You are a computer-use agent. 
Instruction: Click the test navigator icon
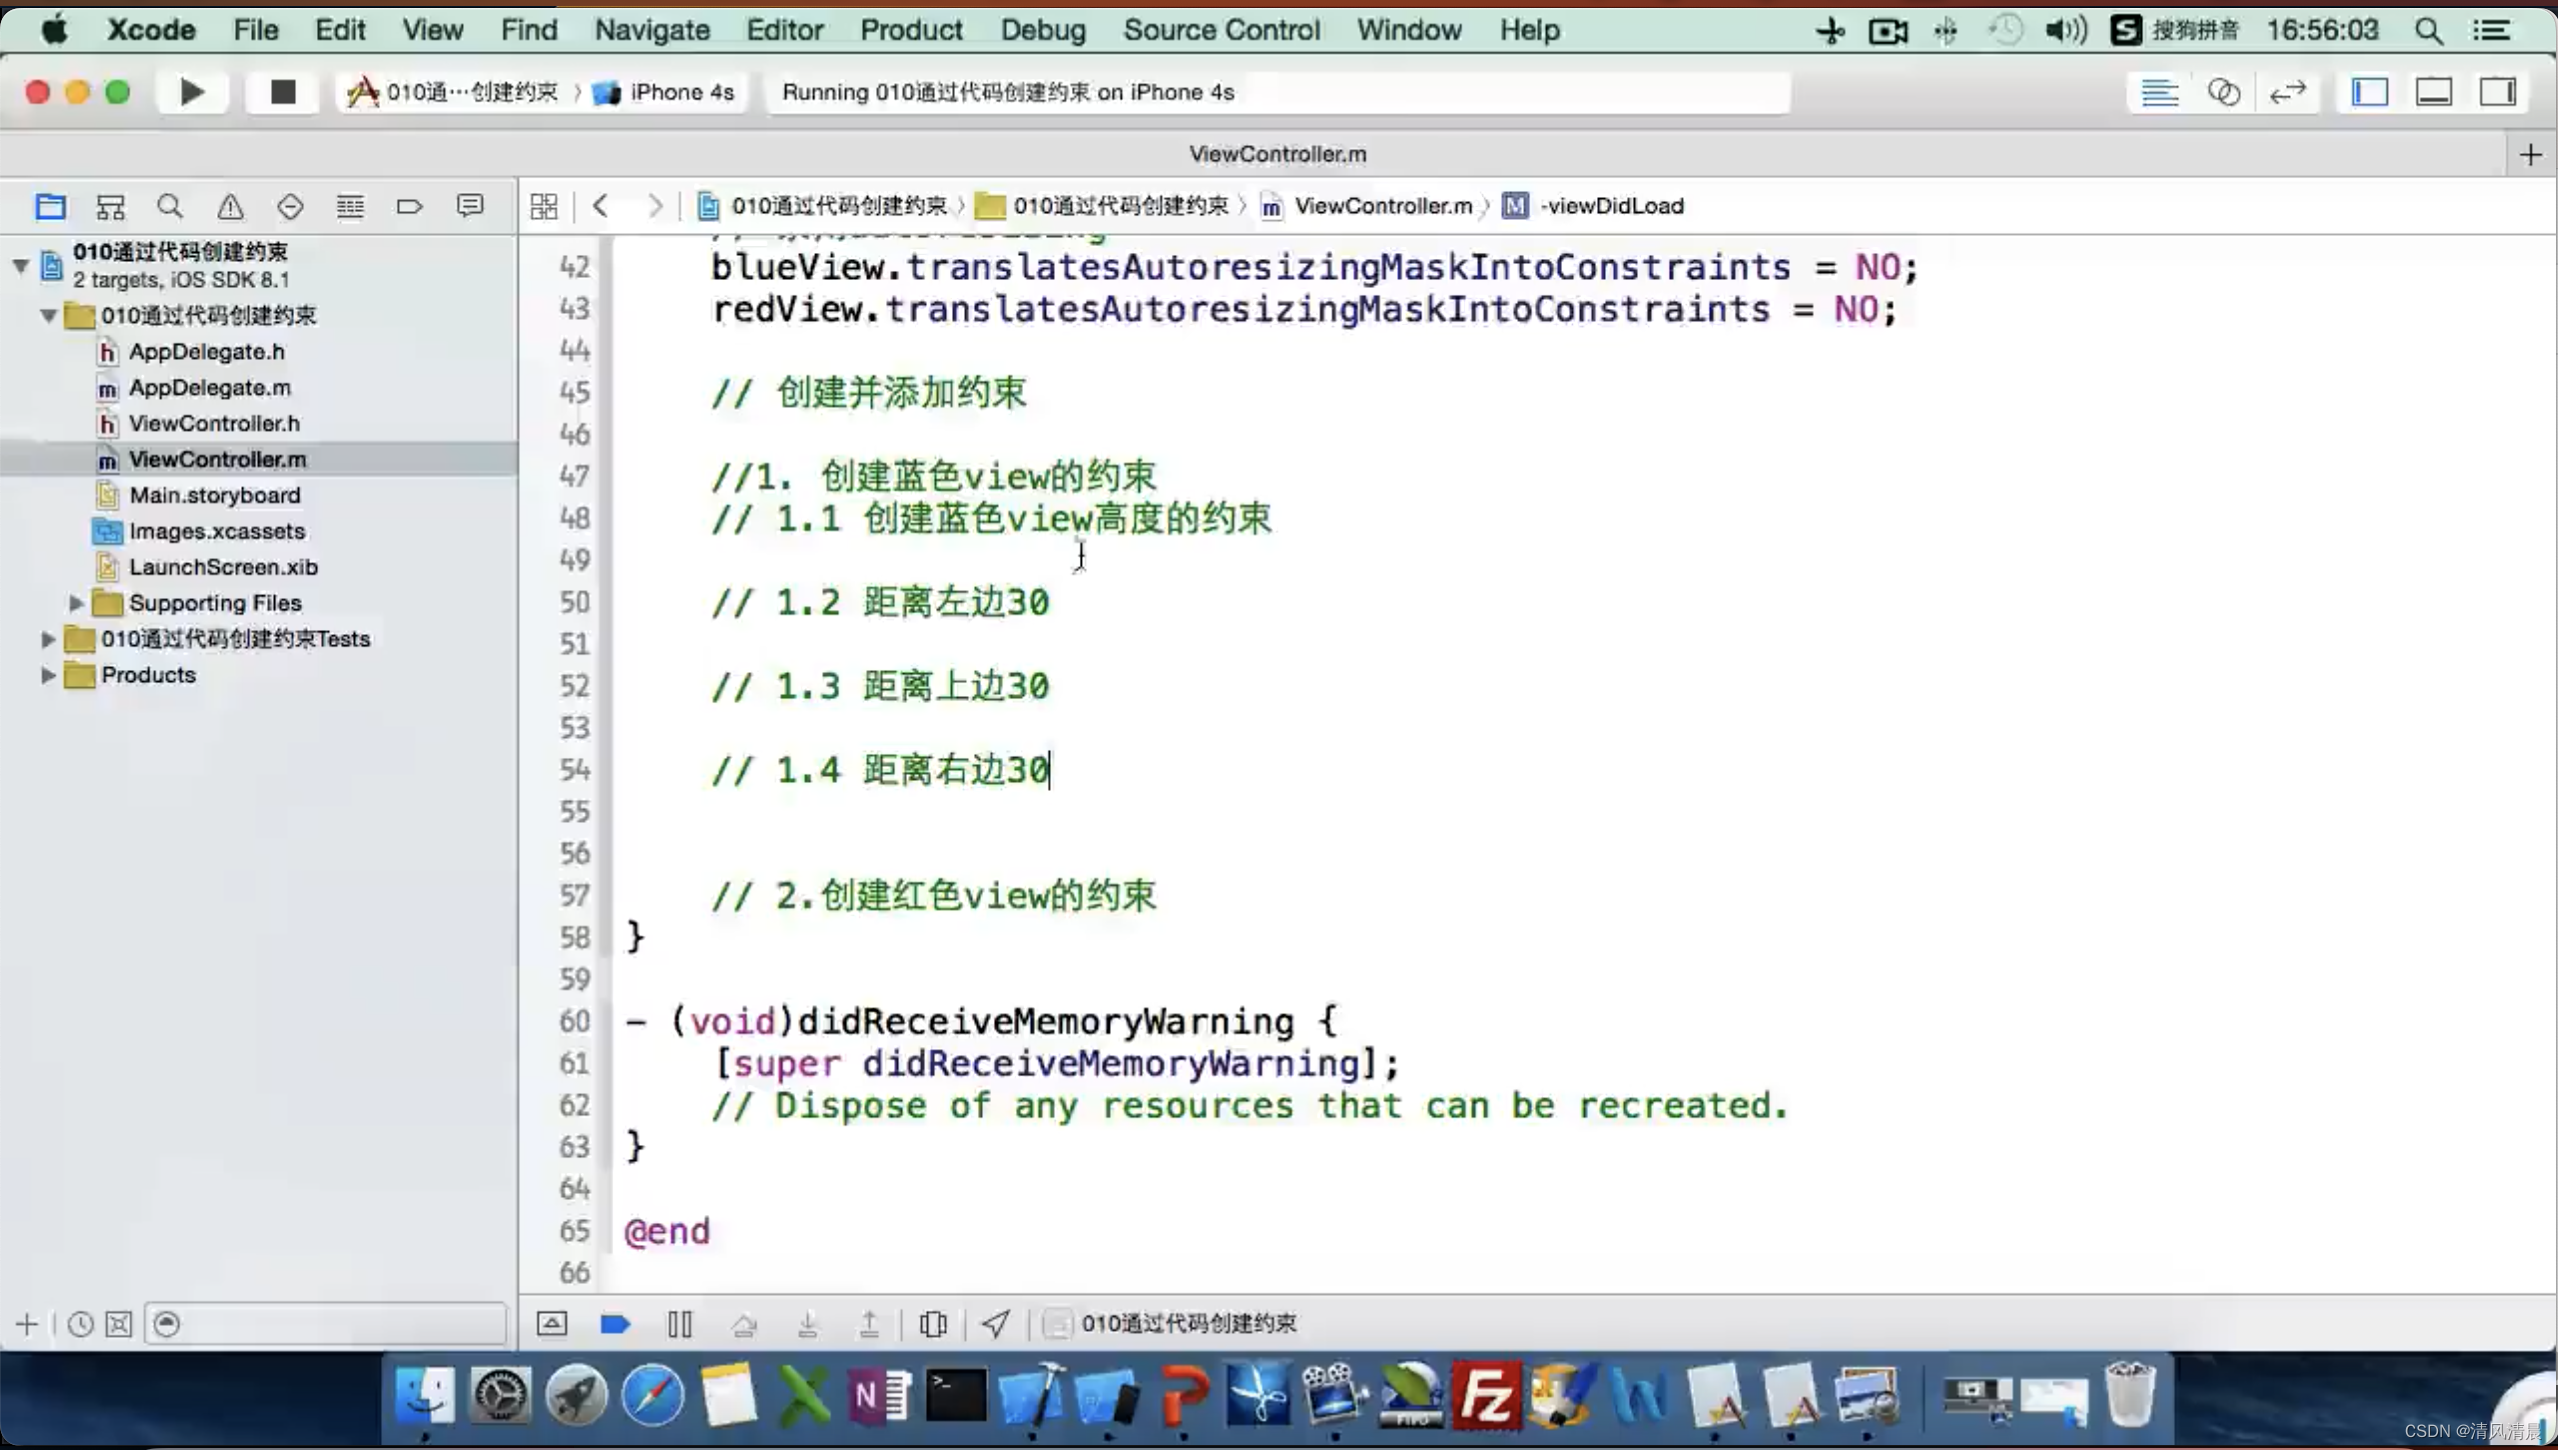pyautogui.click(x=288, y=206)
